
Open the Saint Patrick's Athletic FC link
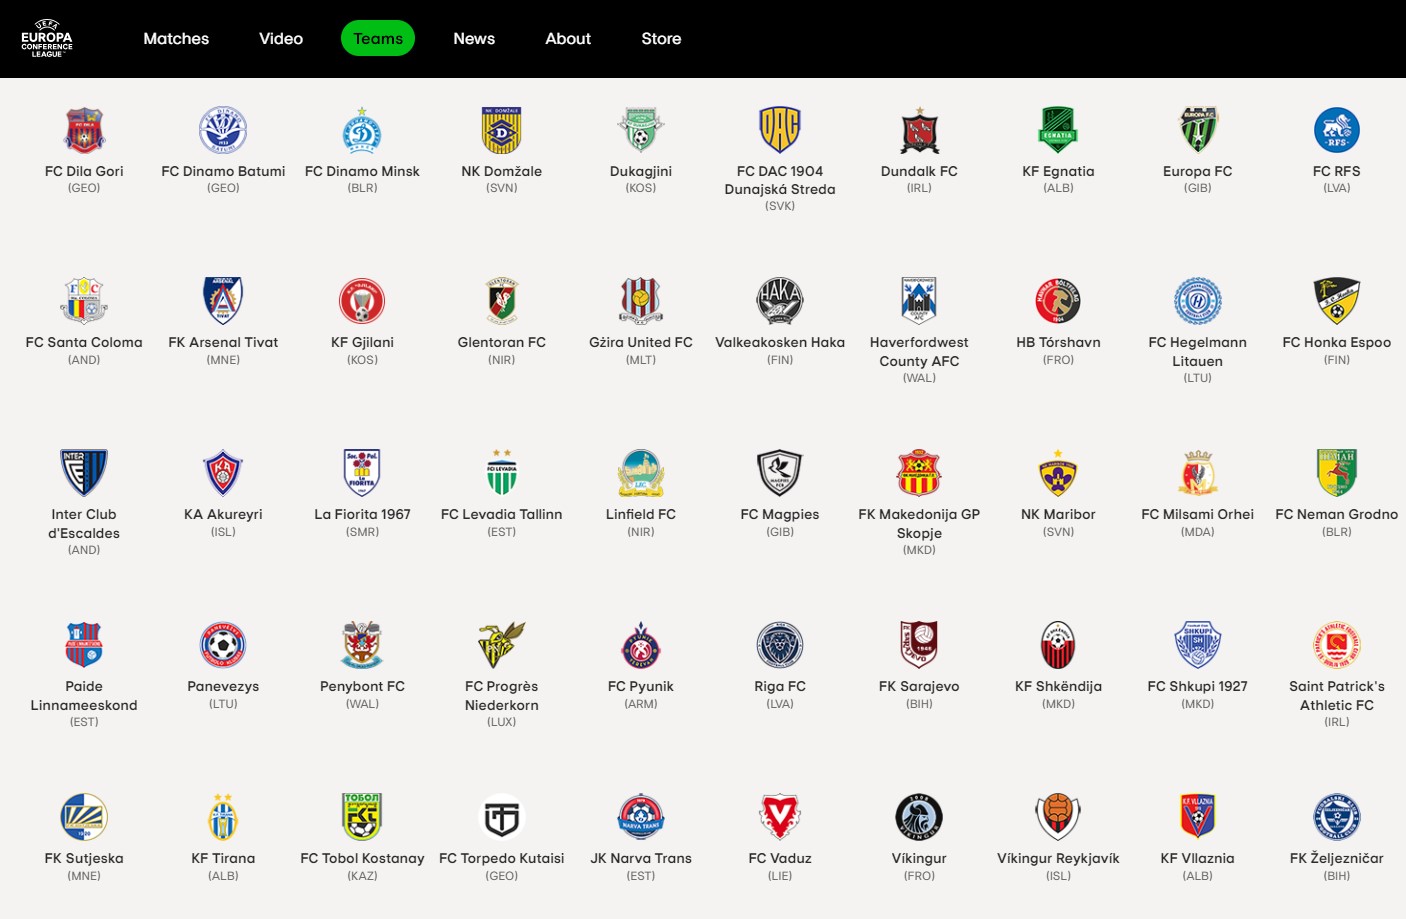coord(1336,696)
